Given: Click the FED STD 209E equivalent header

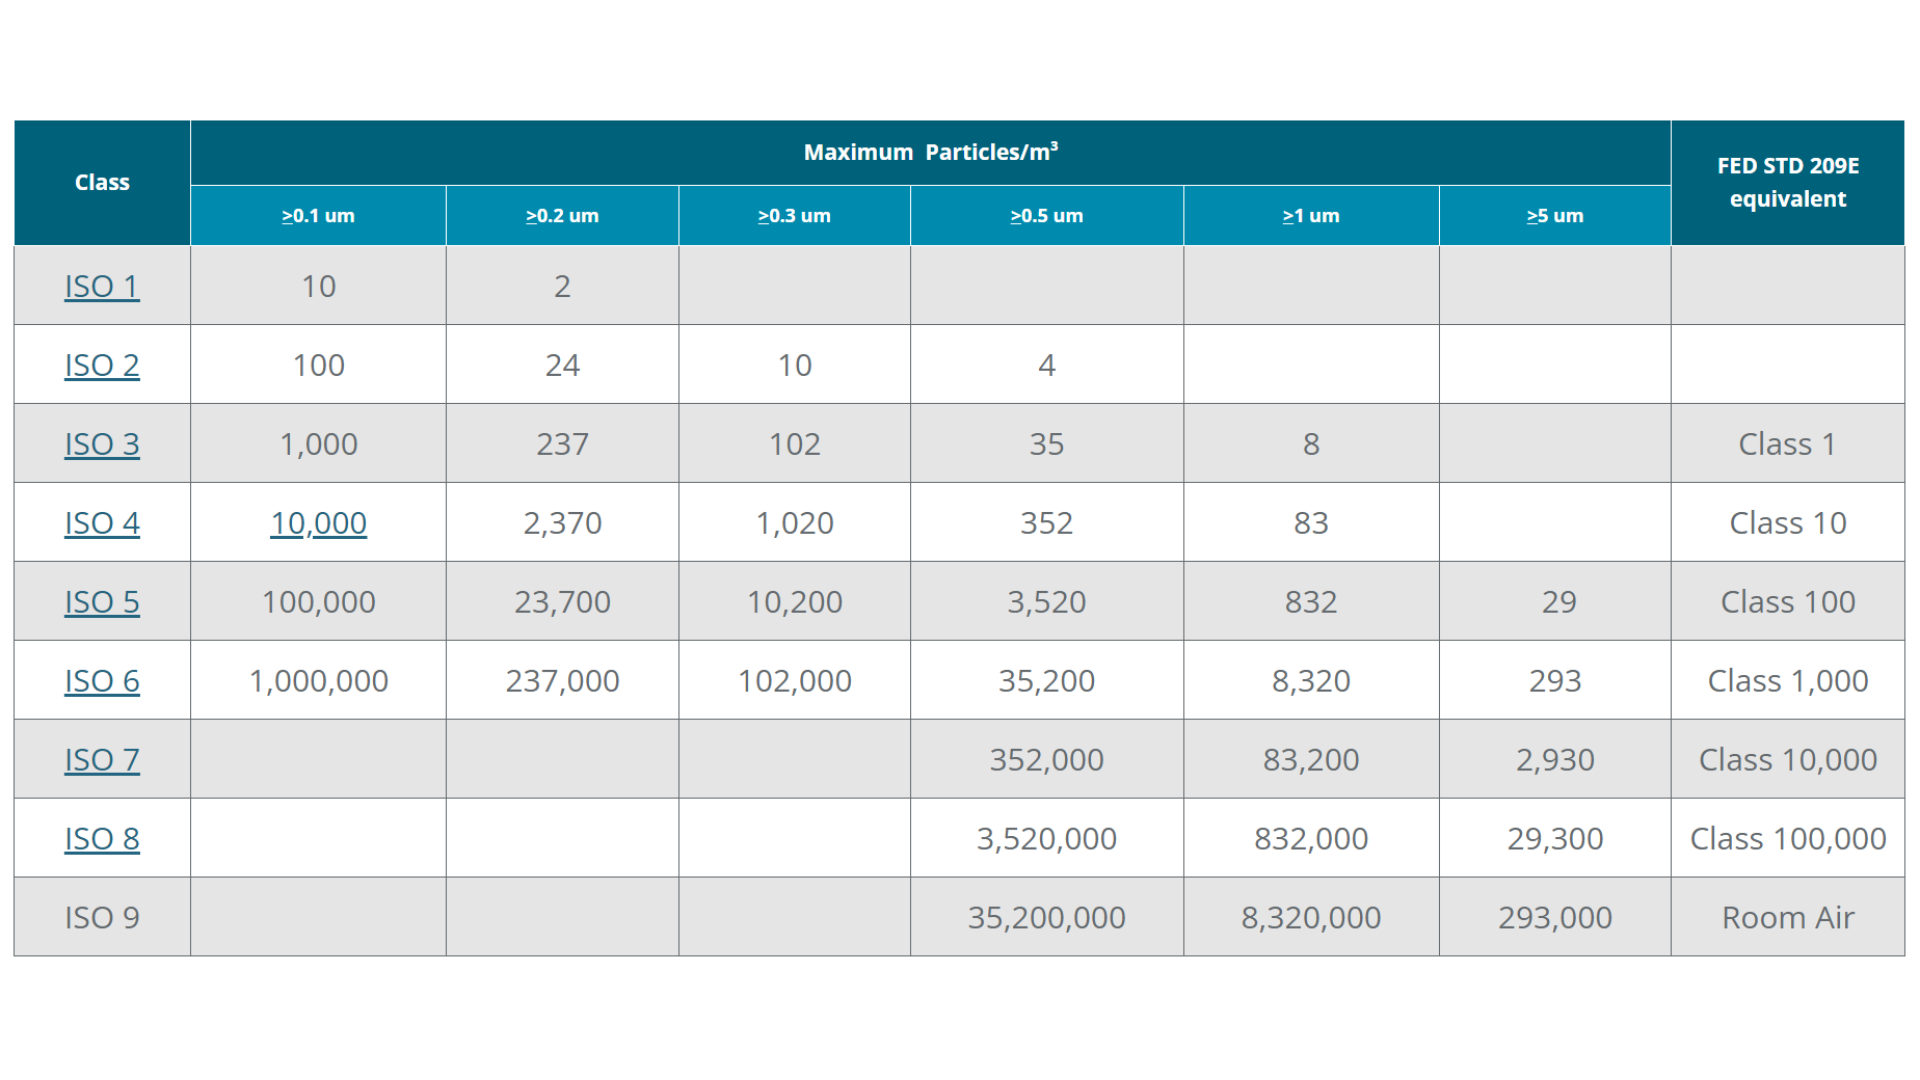Looking at the screenshot, I should (1787, 182).
